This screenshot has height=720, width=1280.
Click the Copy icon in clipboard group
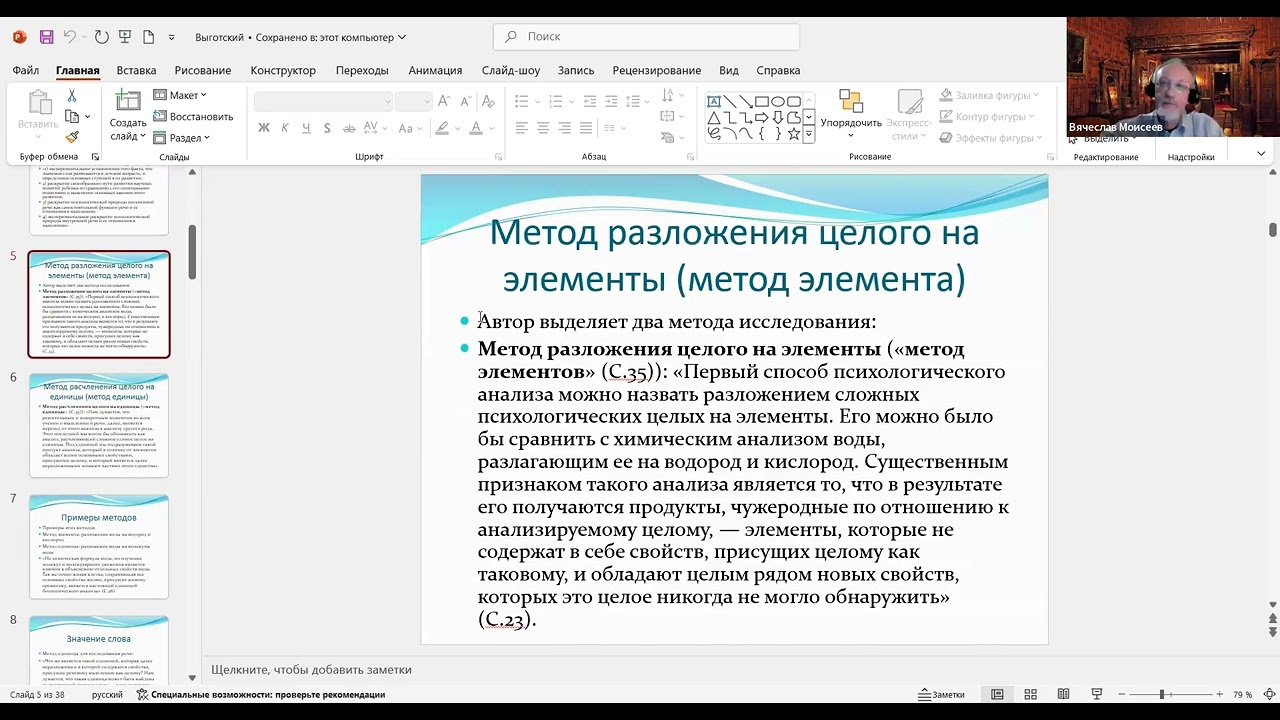pyautogui.click(x=71, y=117)
